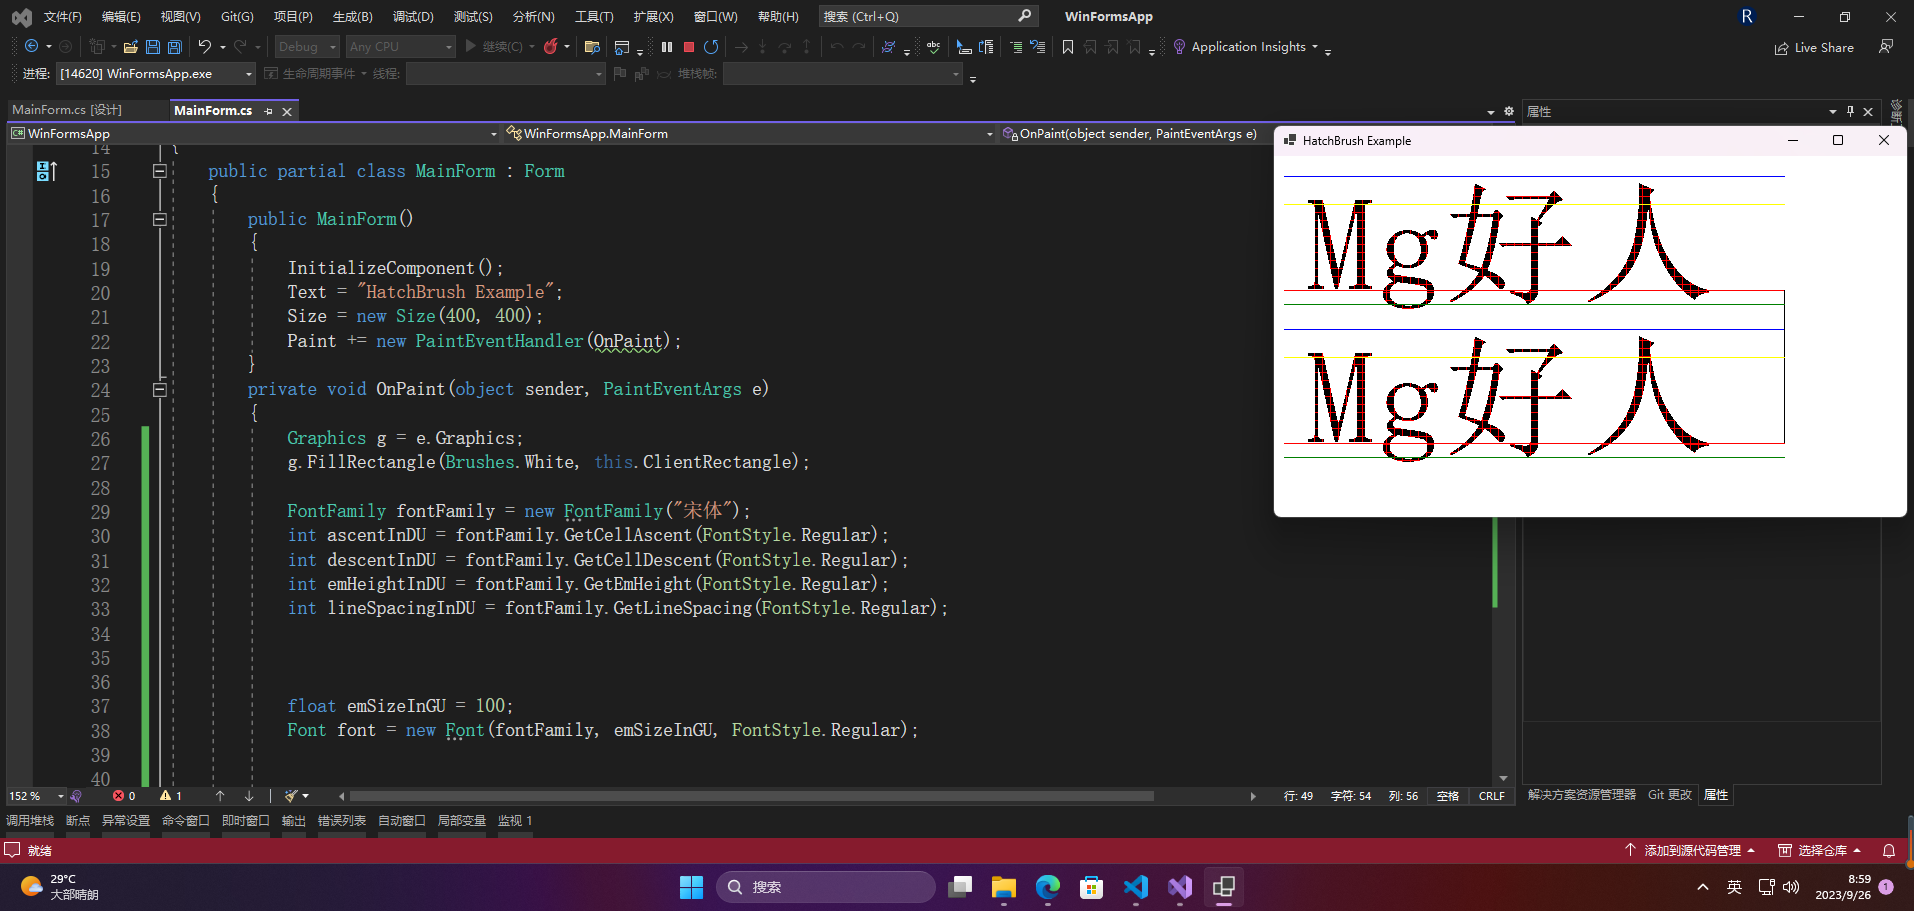Pin the 属性 properties panel

click(x=1850, y=111)
